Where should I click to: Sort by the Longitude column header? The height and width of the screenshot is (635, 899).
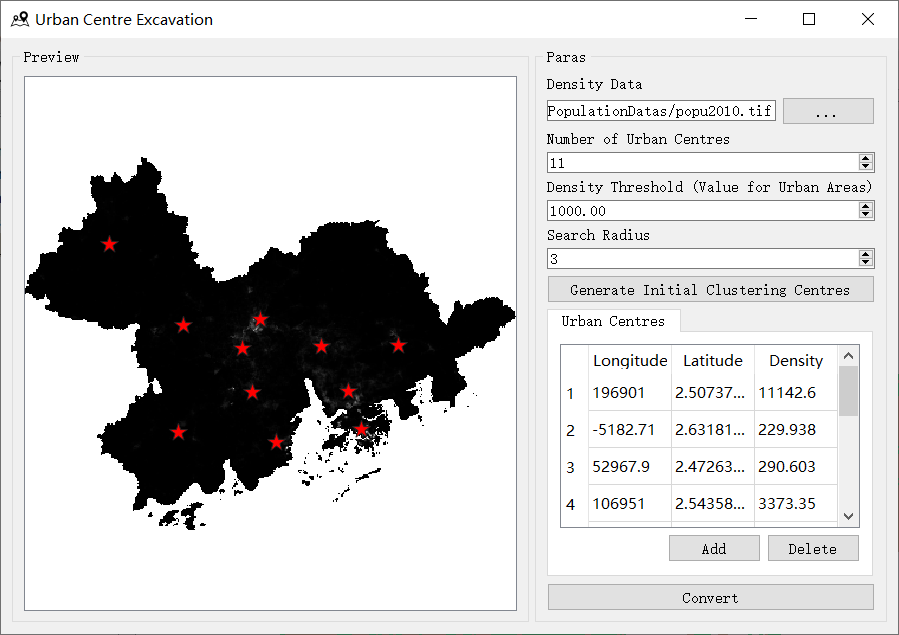pos(629,360)
